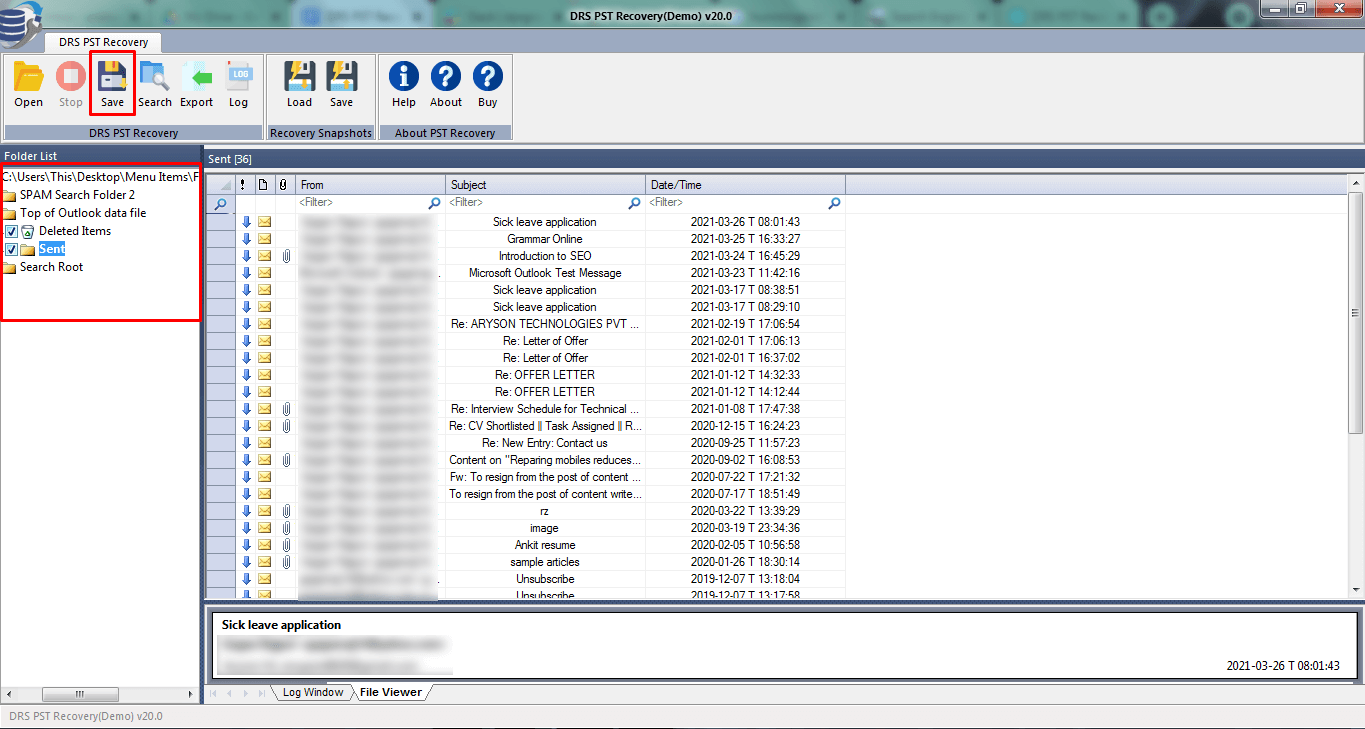Select date 2021-01-08 T 17:47:38 cell
Viewport: 1365px width, 729px height.
point(745,409)
